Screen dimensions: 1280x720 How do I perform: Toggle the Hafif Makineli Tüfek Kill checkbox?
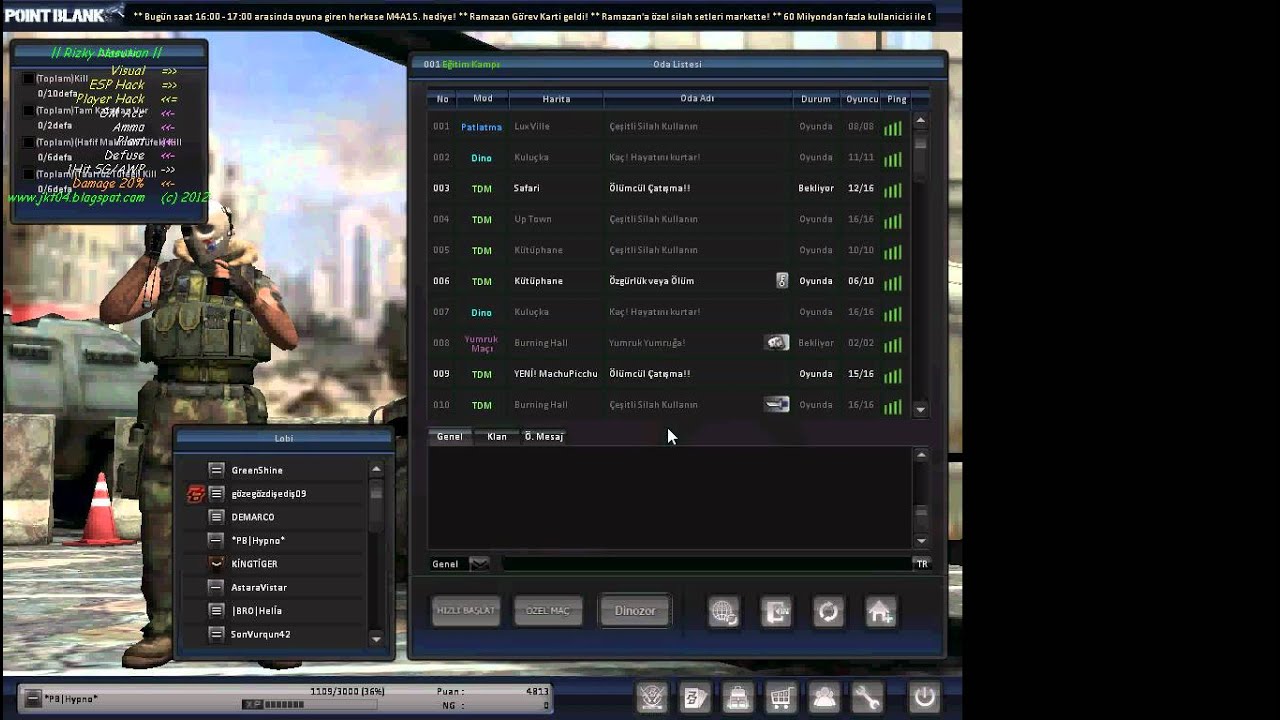pos(28,143)
